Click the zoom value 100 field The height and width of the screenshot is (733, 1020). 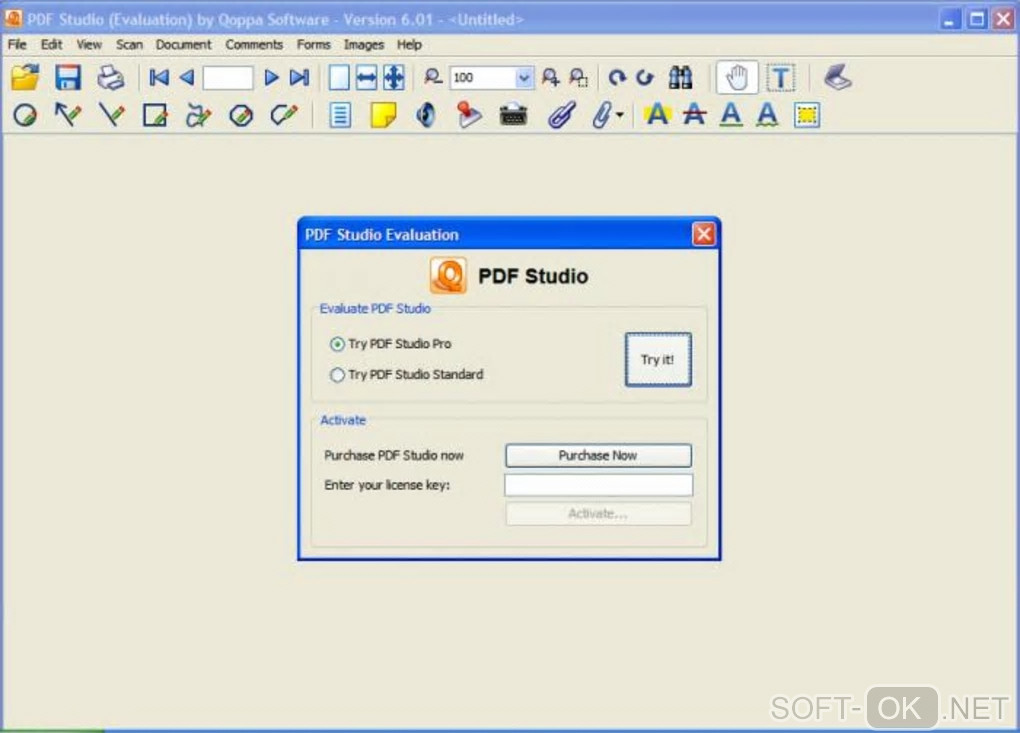pos(482,78)
